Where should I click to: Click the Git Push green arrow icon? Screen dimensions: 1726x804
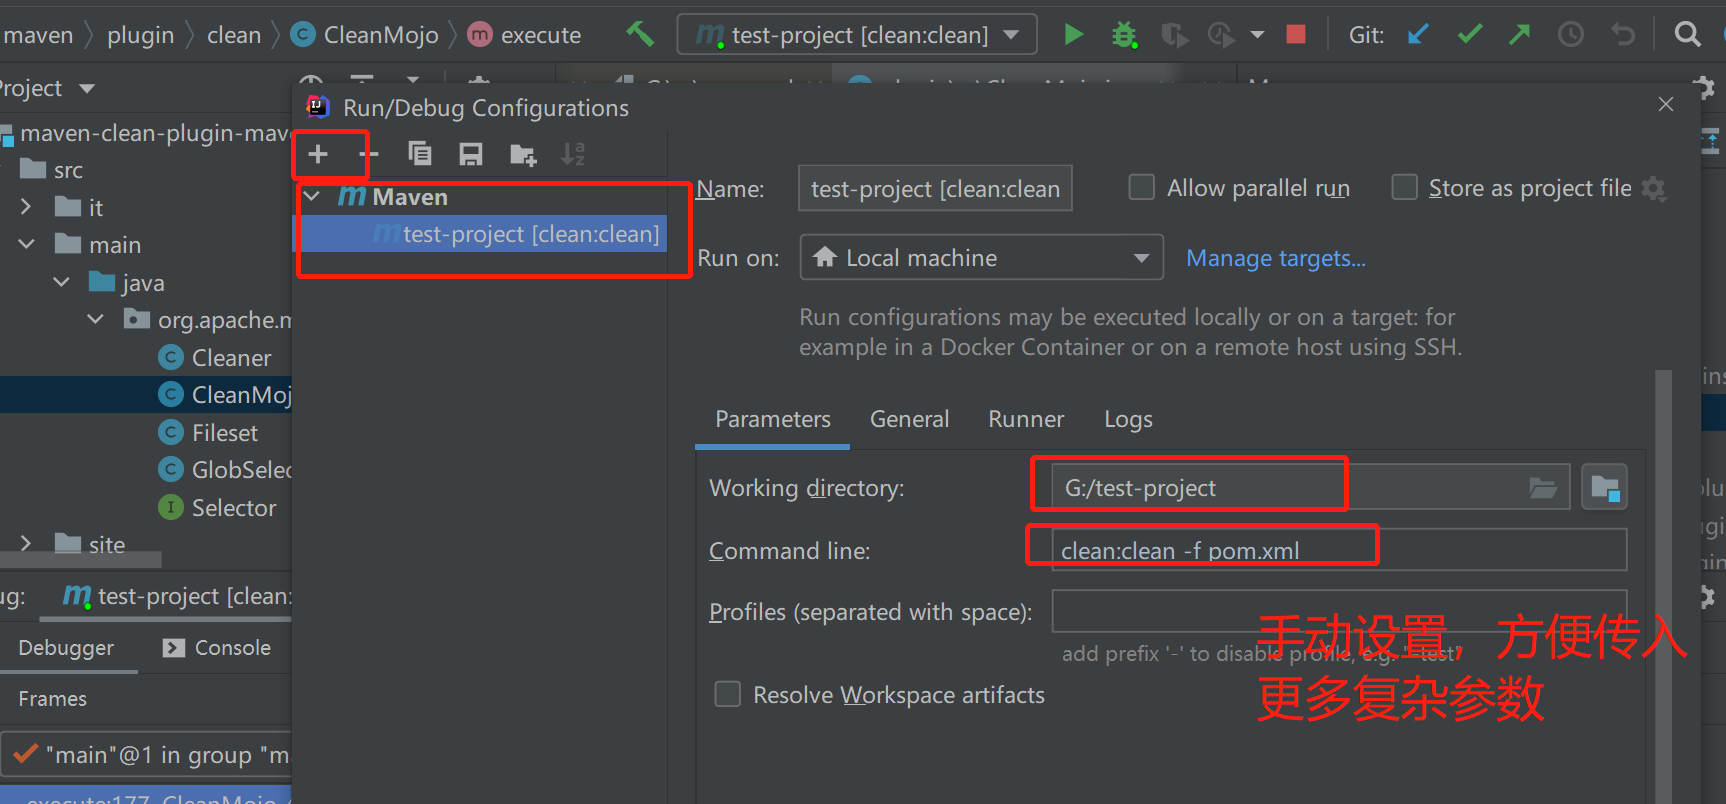pyautogui.click(x=1520, y=35)
